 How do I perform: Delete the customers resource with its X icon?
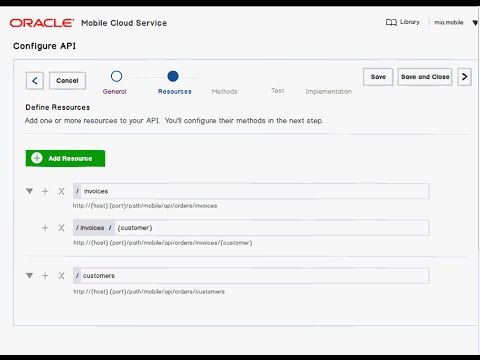pyautogui.click(x=61, y=276)
